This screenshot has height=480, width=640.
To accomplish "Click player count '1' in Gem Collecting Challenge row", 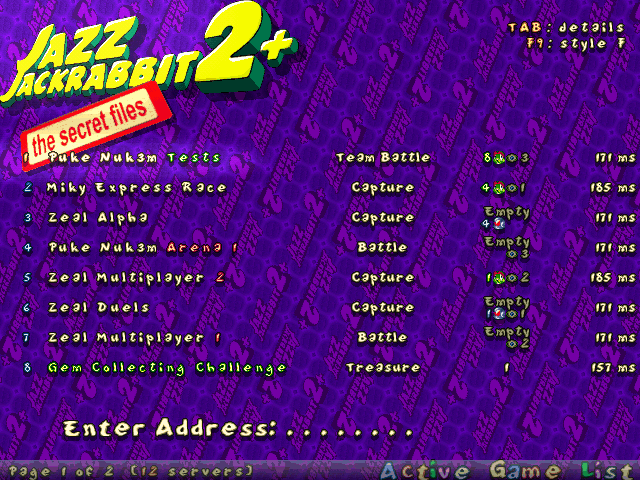I will point(507,368).
